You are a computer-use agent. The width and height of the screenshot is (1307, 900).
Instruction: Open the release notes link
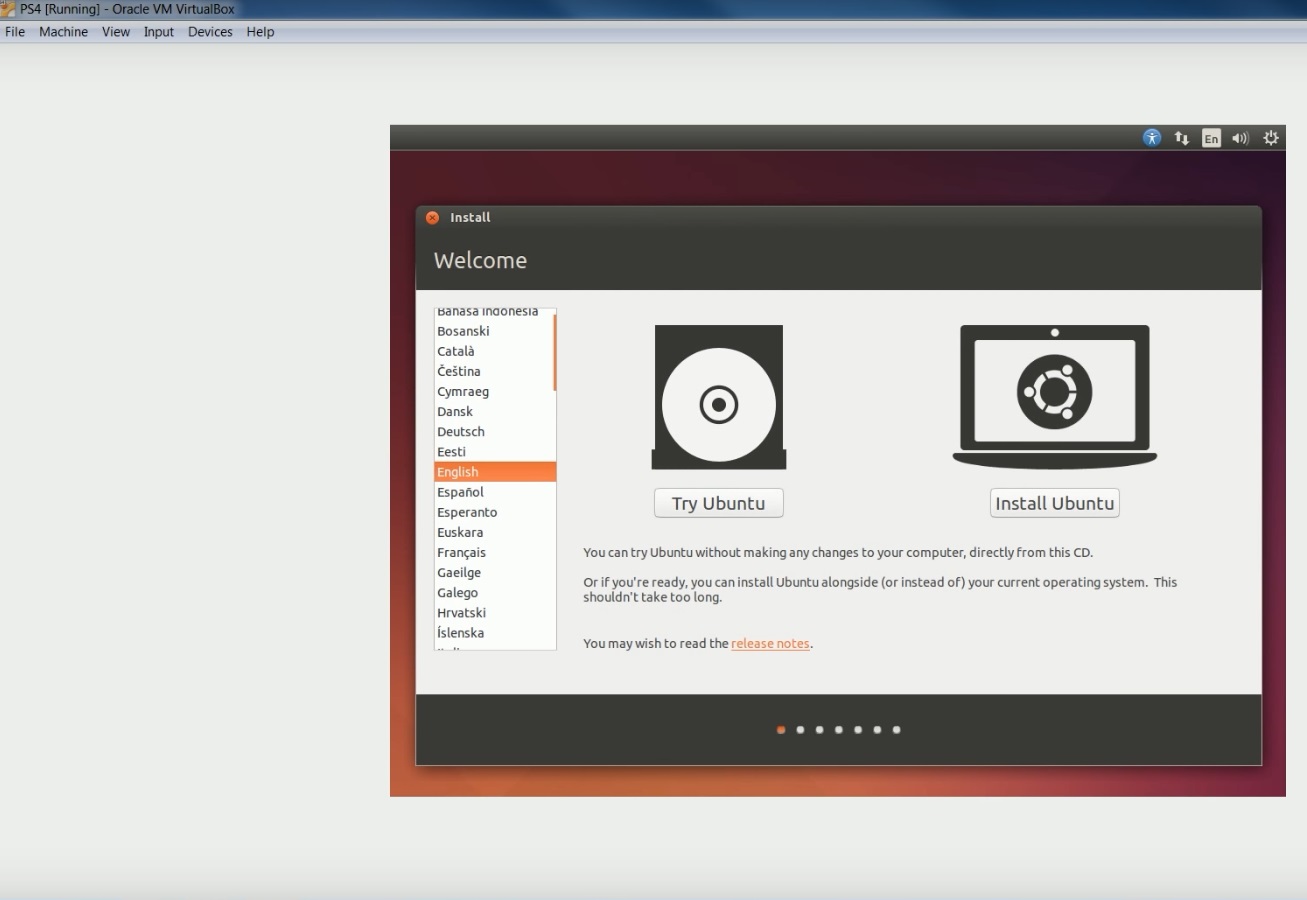[x=770, y=644]
